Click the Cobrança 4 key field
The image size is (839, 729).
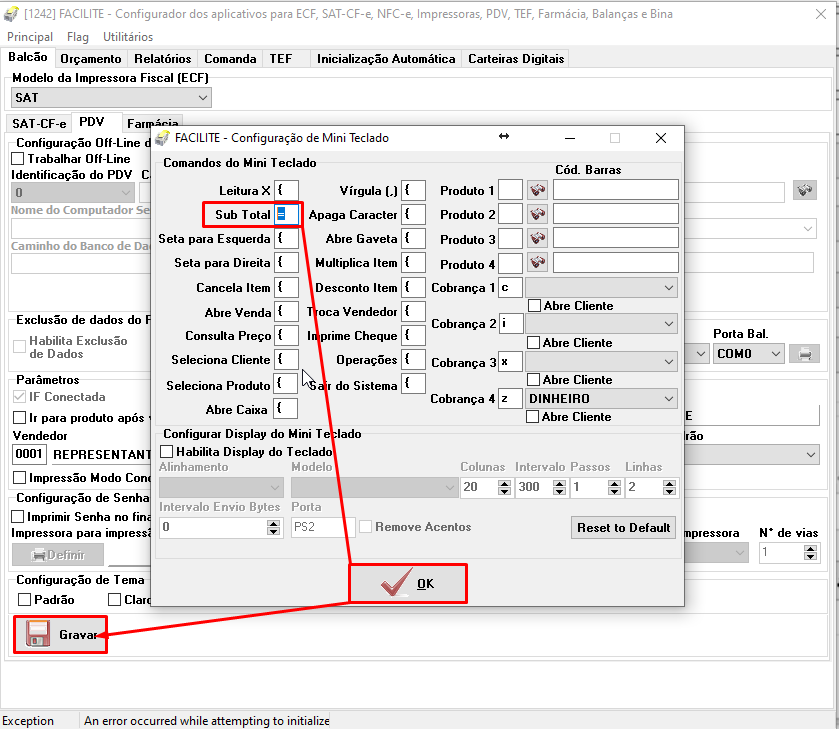tap(510, 399)
